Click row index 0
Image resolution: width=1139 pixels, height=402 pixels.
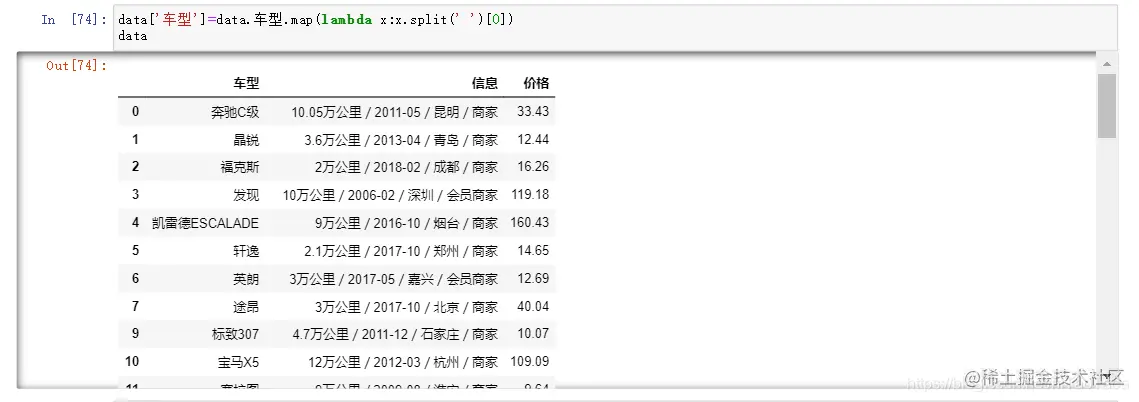[x=135, y=112]
